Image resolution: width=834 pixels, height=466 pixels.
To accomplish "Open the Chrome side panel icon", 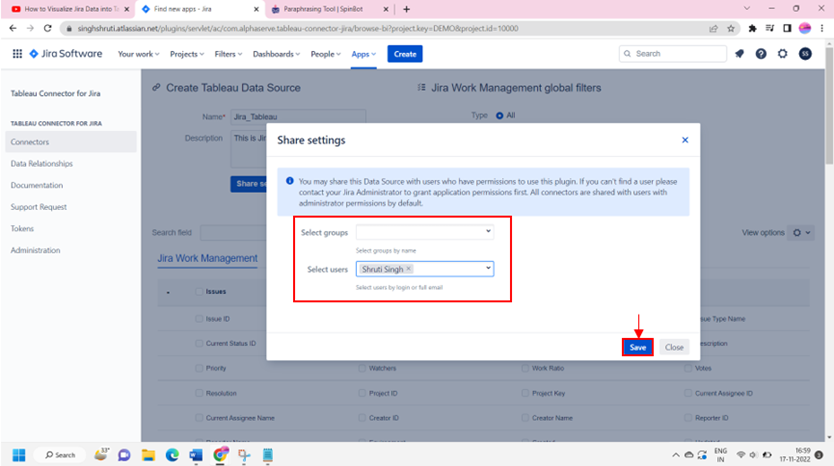I will [787, 28].
